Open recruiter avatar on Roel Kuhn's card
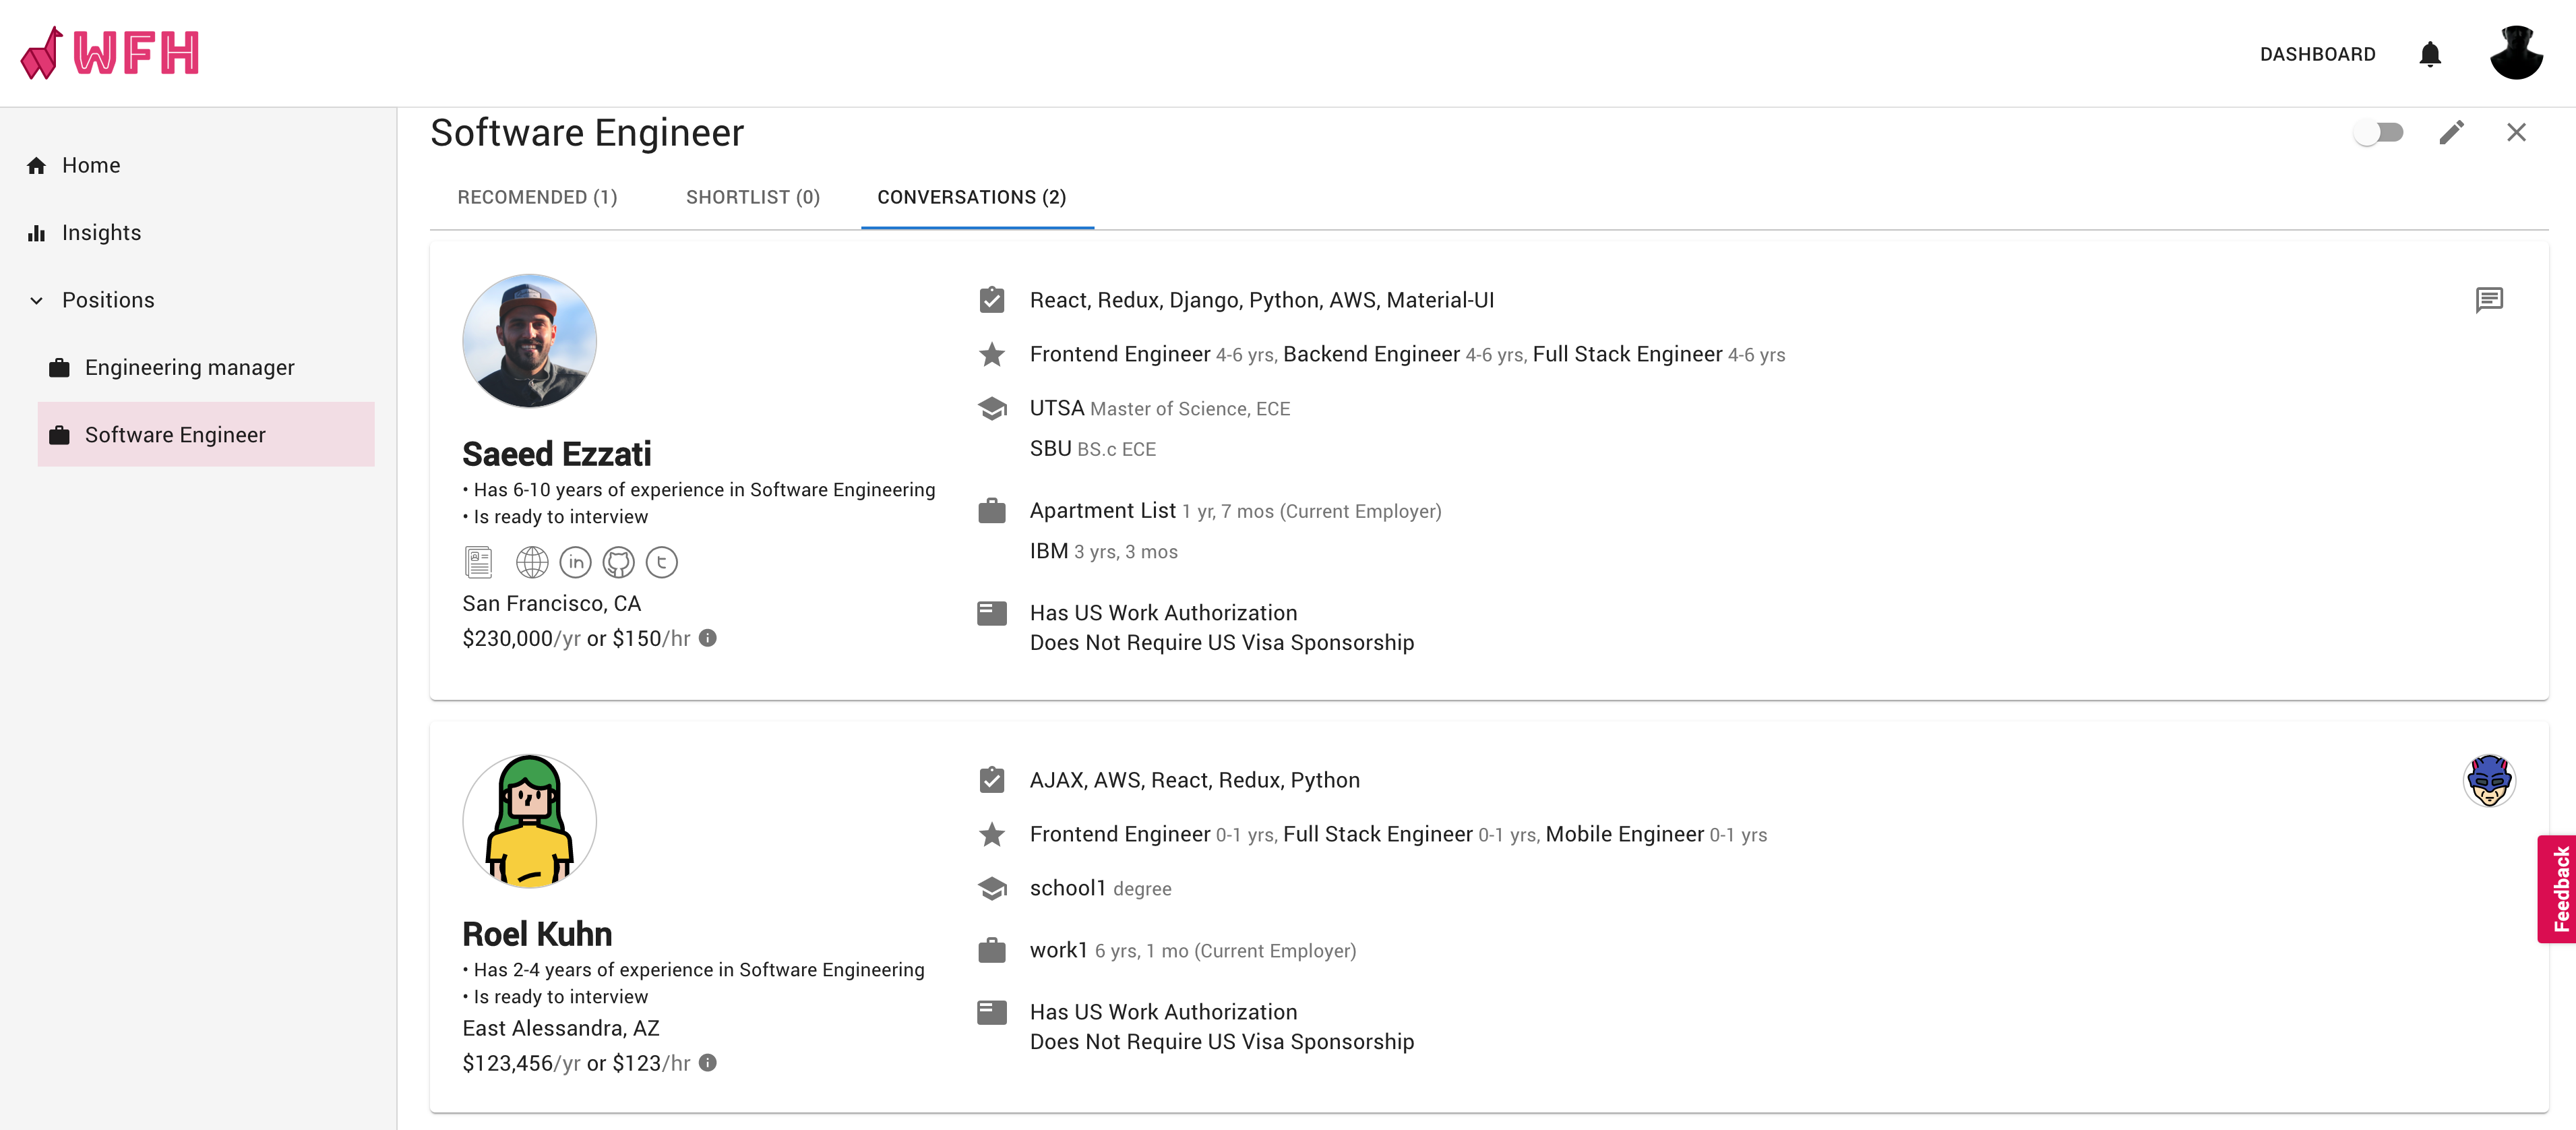This screenshot has height=1130, width=2576. click(x=2489, y=780)
